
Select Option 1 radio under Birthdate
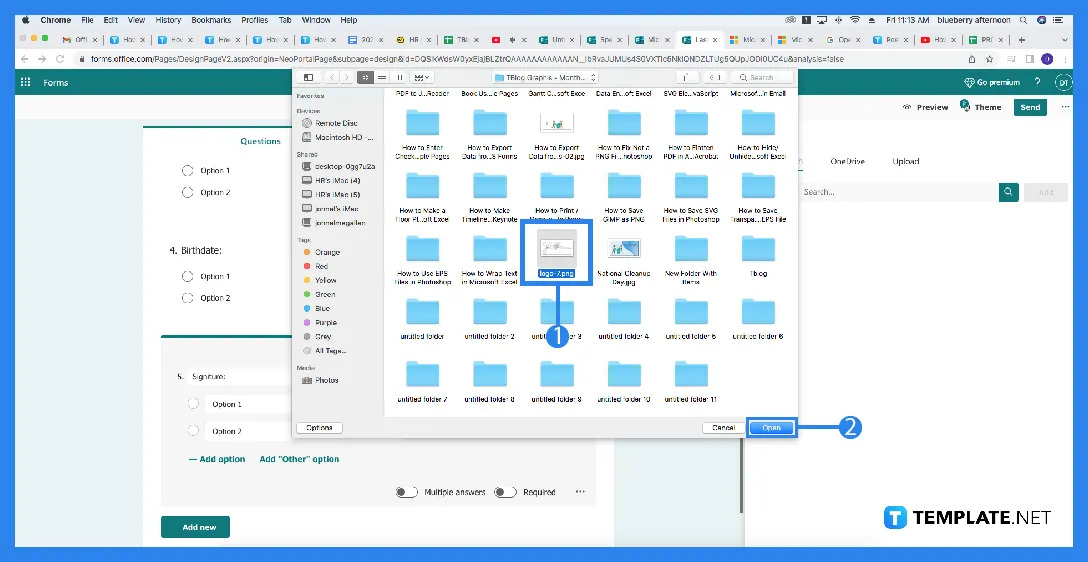coord(187,276)
